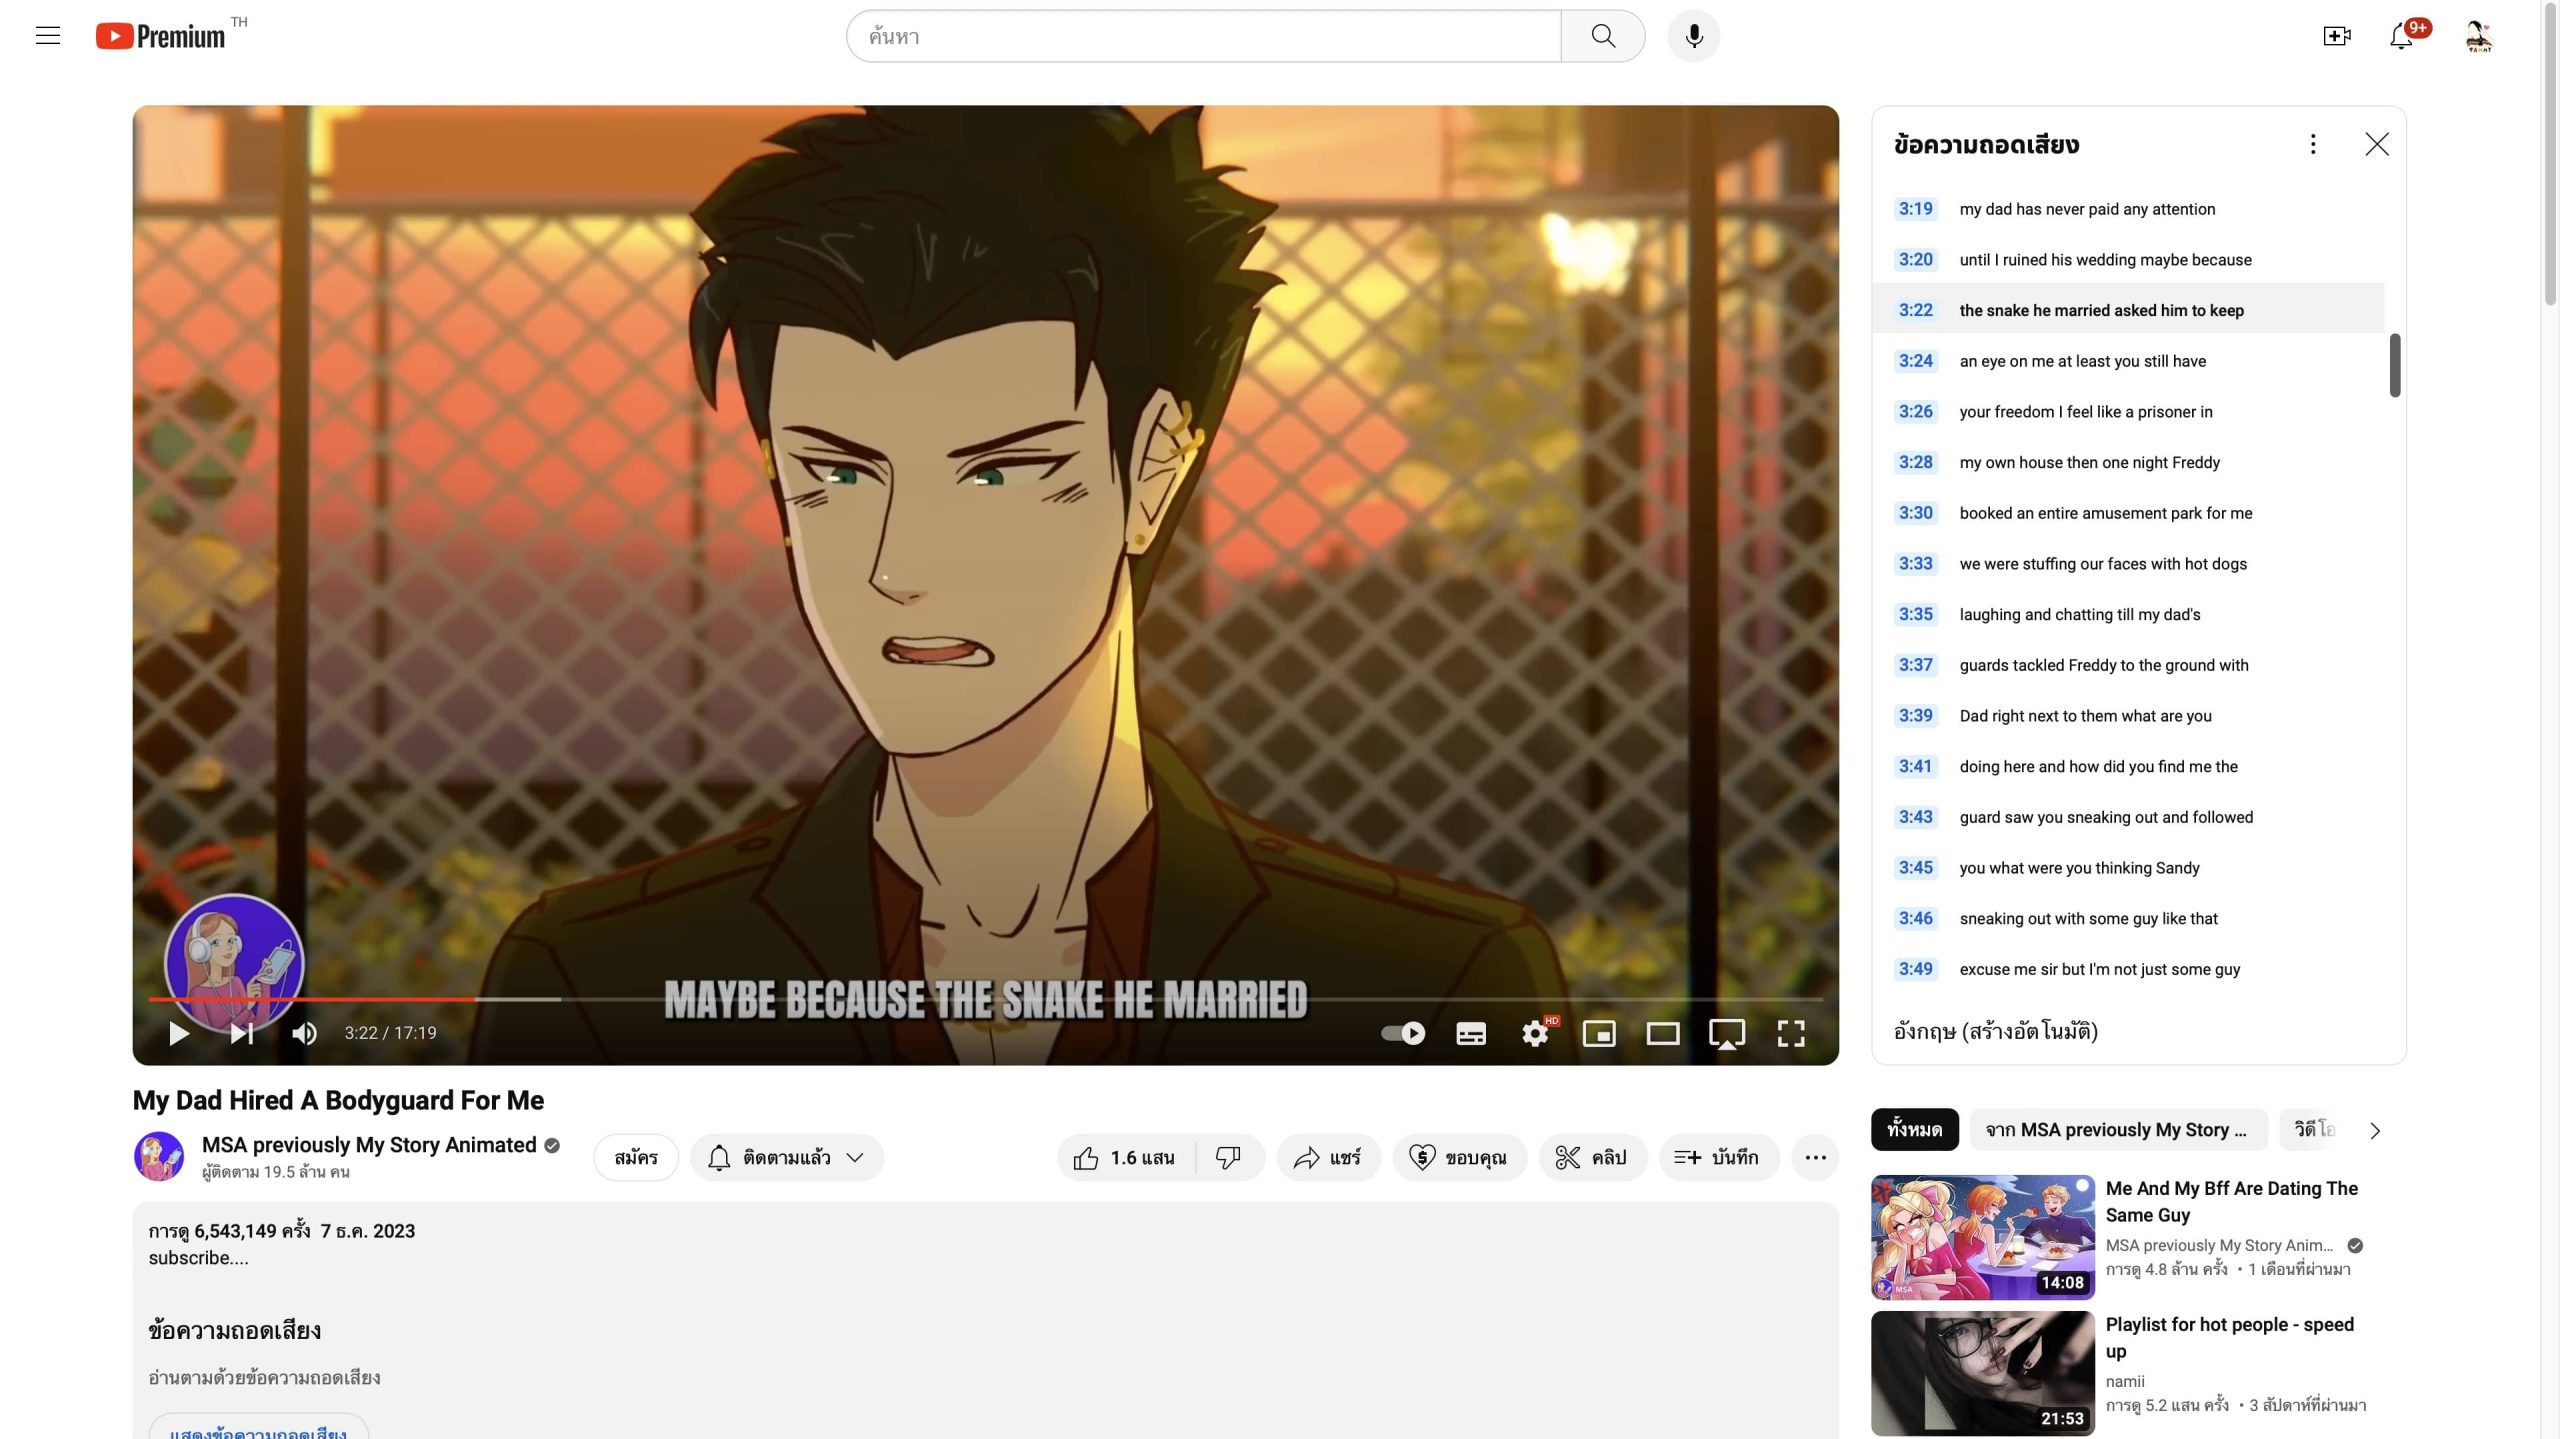Viewport: 2560px width, 1439px height.
Task: Toggle the autoplay switch
Action: 1403,1033
